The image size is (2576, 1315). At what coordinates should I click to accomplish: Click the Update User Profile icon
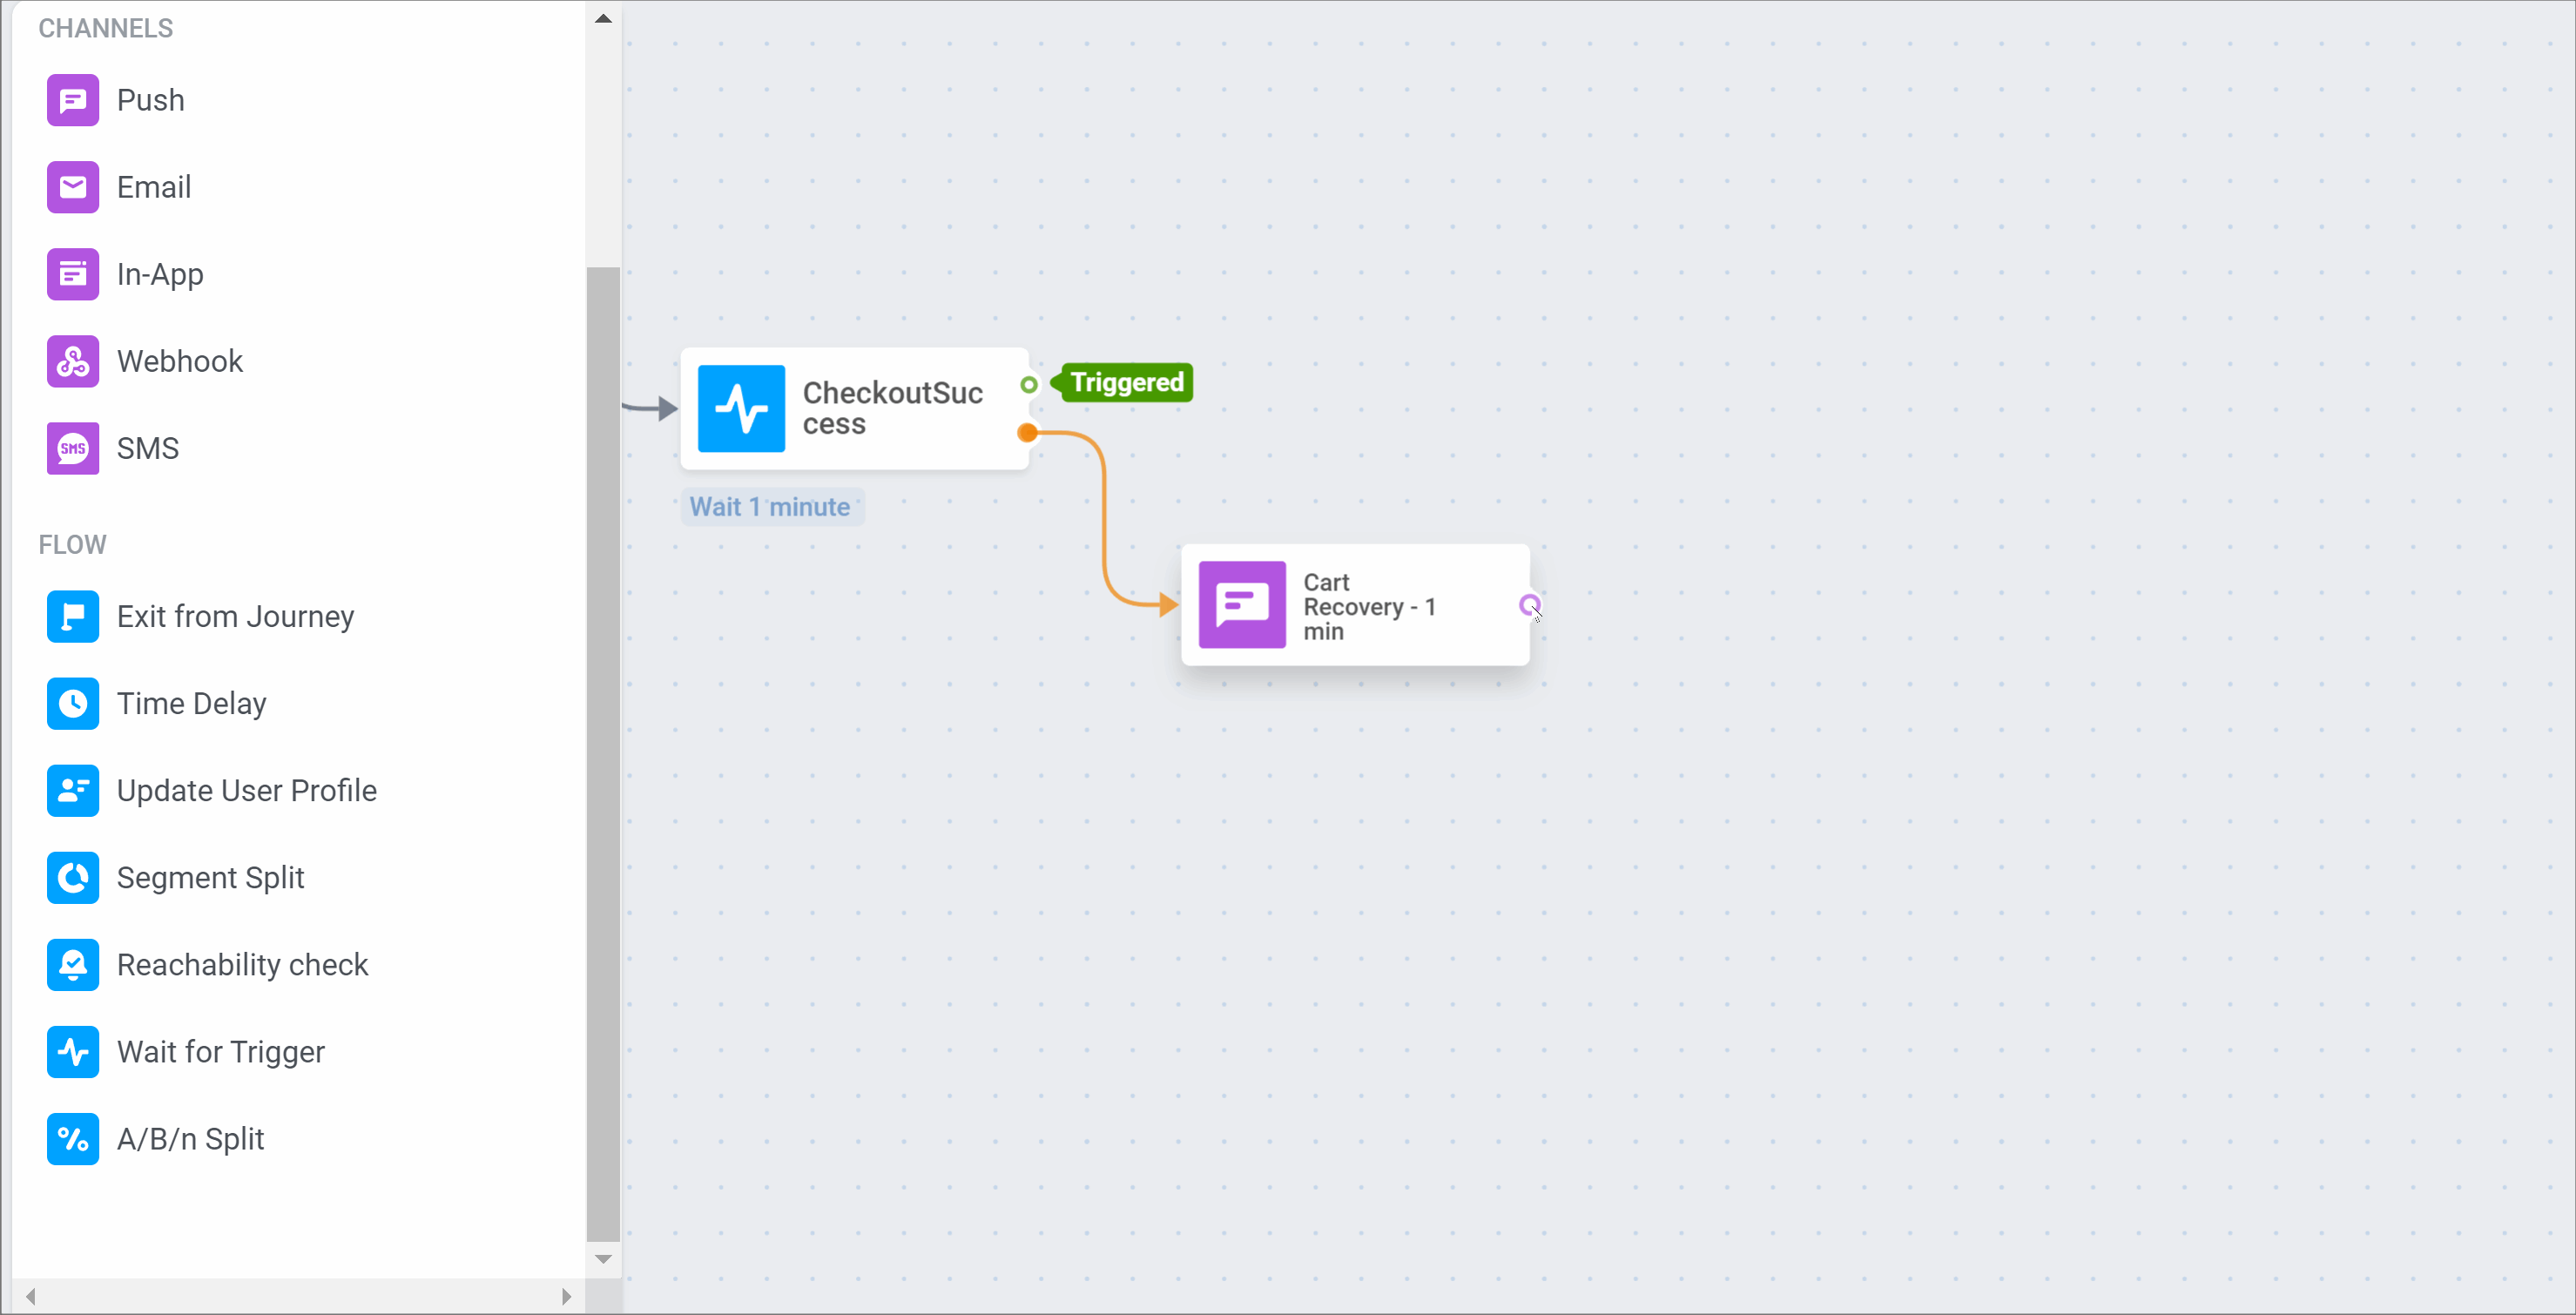73,790
